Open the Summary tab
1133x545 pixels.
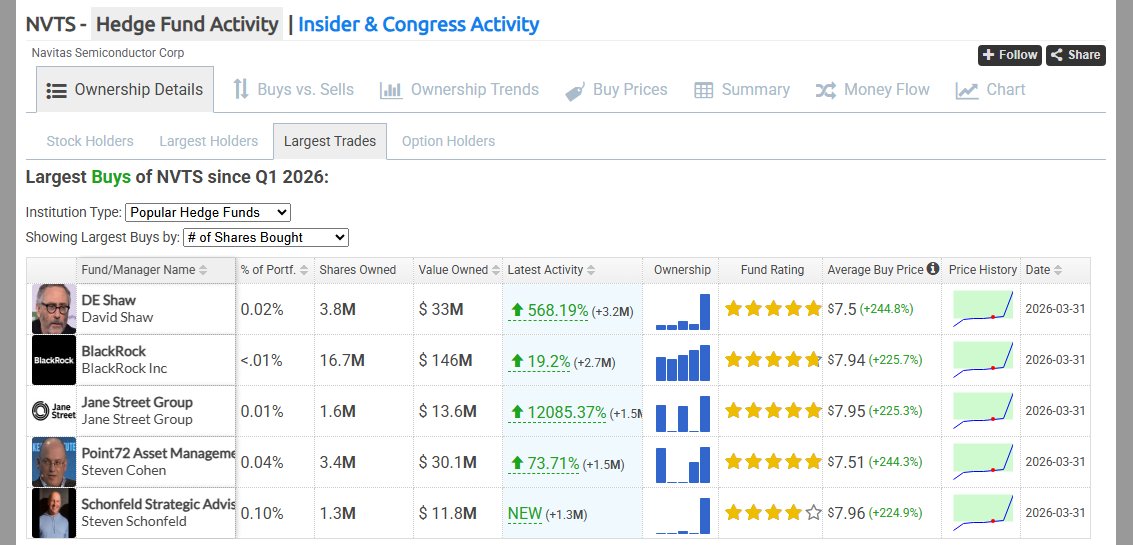click(742, 90)
